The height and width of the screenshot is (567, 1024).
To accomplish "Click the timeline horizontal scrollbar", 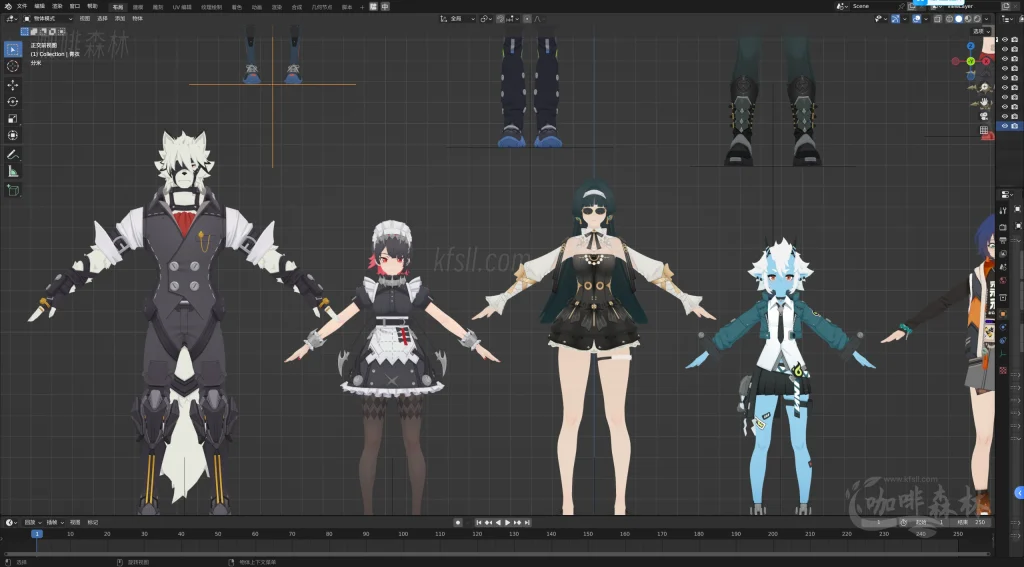I will coord(496,554).
